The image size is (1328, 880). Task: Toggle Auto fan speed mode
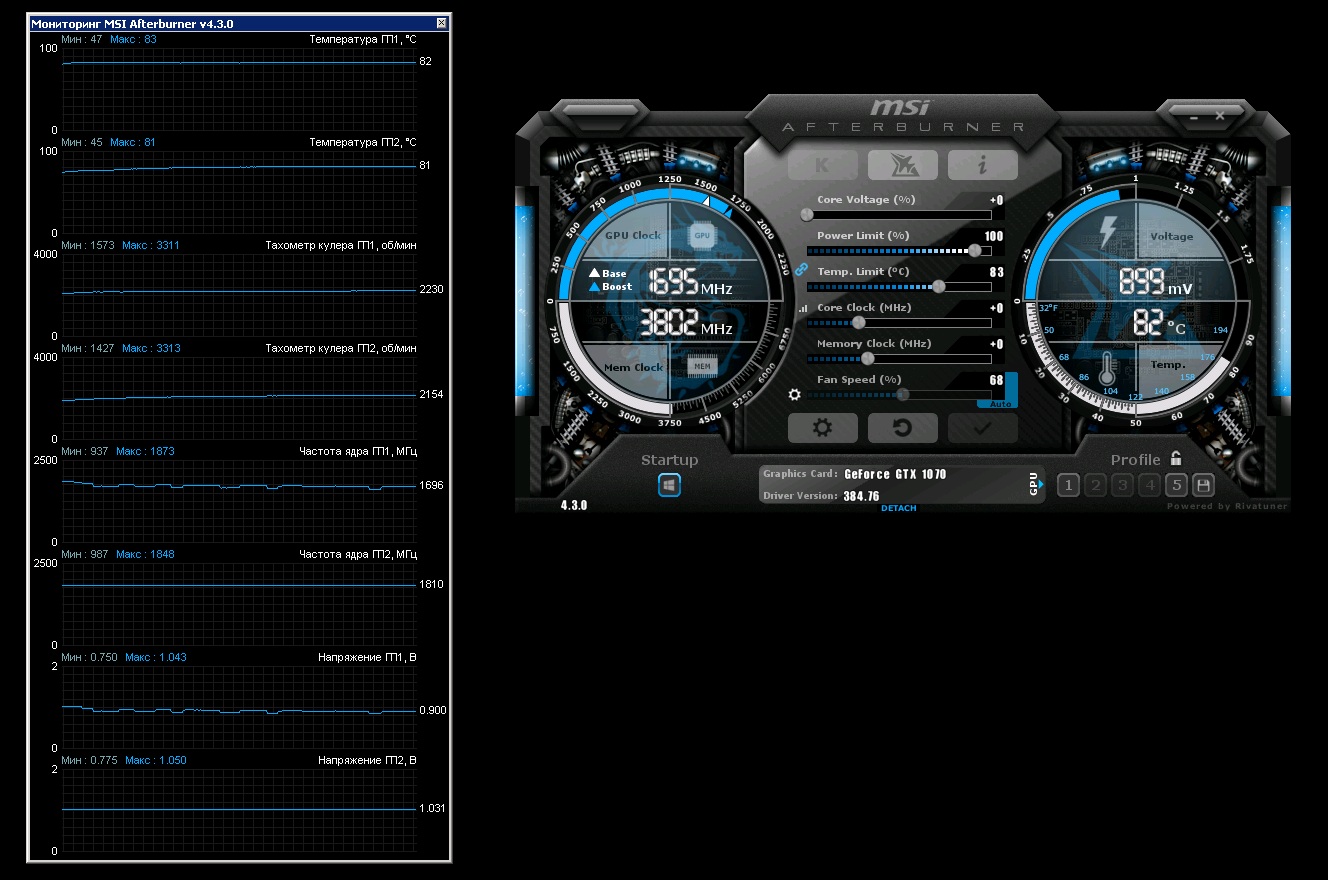[999, 404]
